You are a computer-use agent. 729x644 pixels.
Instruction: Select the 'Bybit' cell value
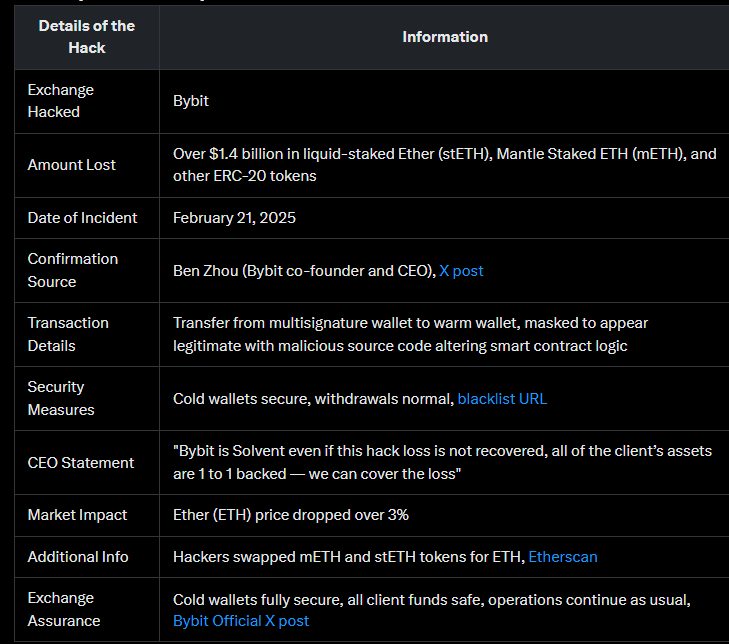click(x=191, y=101)
